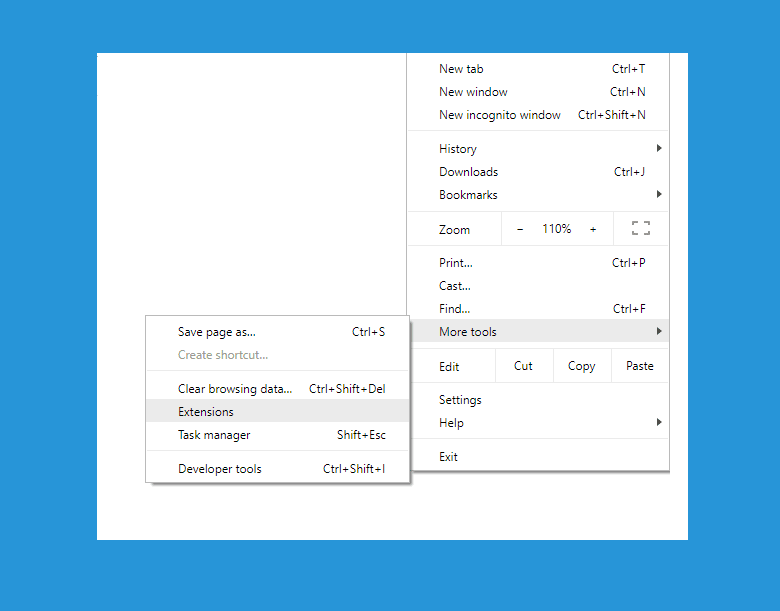
Task: Click the Paste button
Action: pos(640,366)
